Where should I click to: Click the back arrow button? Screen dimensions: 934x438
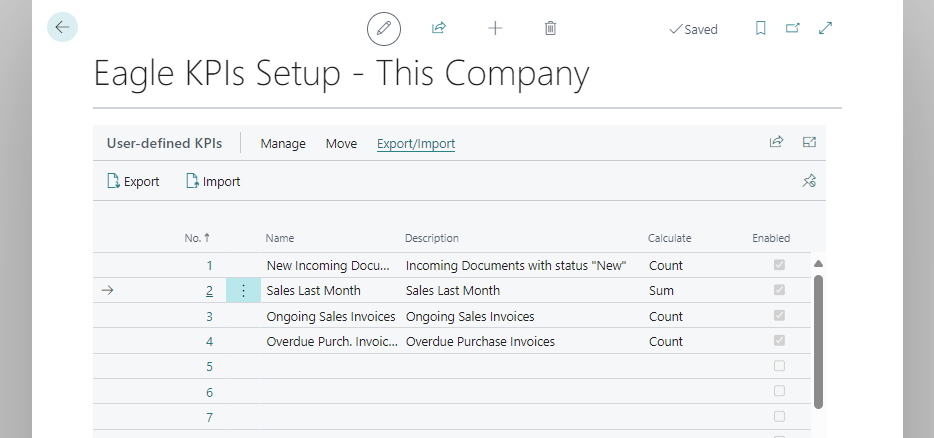[62, 28]
